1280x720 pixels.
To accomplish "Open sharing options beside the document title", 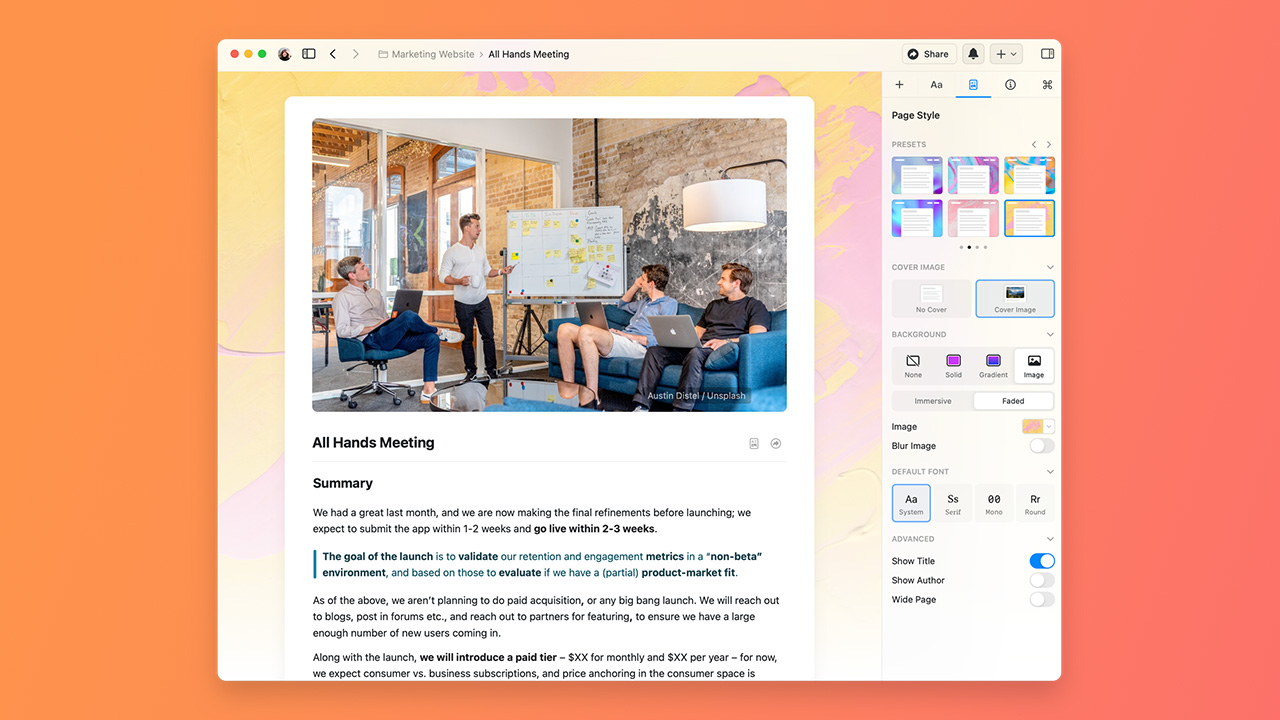I will [x=775, y=443].
